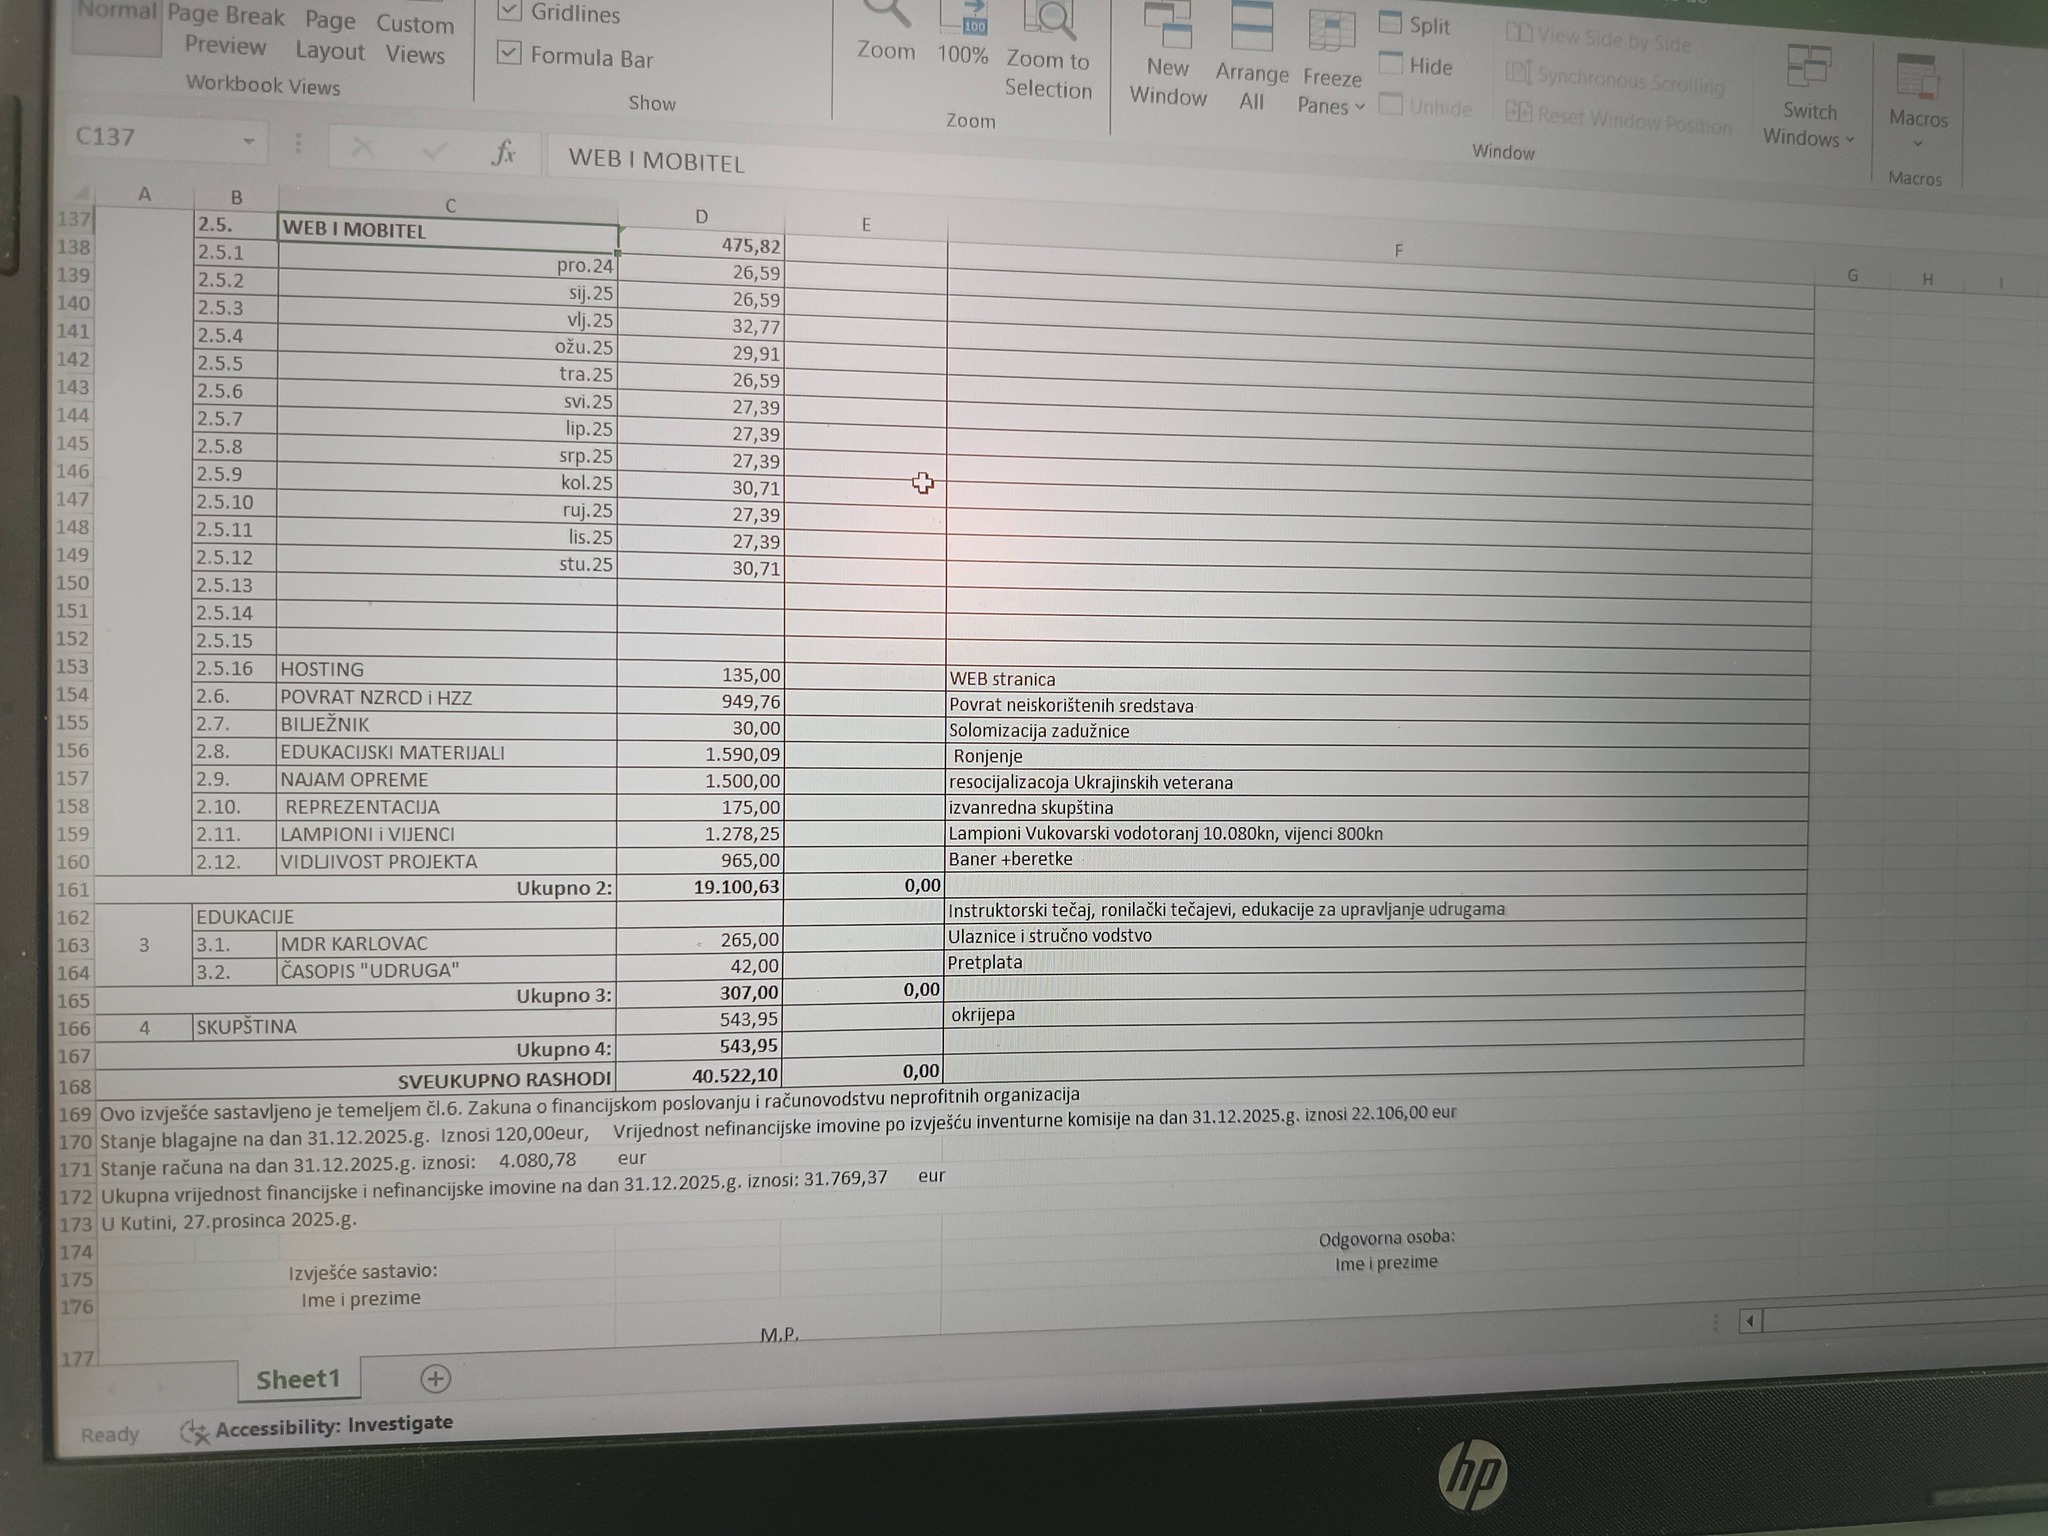Click the horizontal scrollbar left arrow

[x=1750, y=1321]
